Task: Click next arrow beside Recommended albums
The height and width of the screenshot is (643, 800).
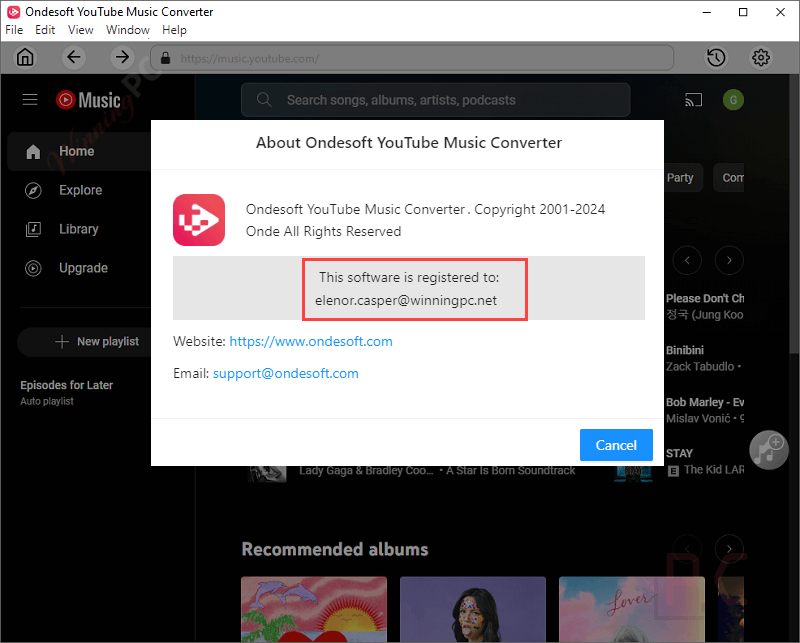Action: click(729, 549)
